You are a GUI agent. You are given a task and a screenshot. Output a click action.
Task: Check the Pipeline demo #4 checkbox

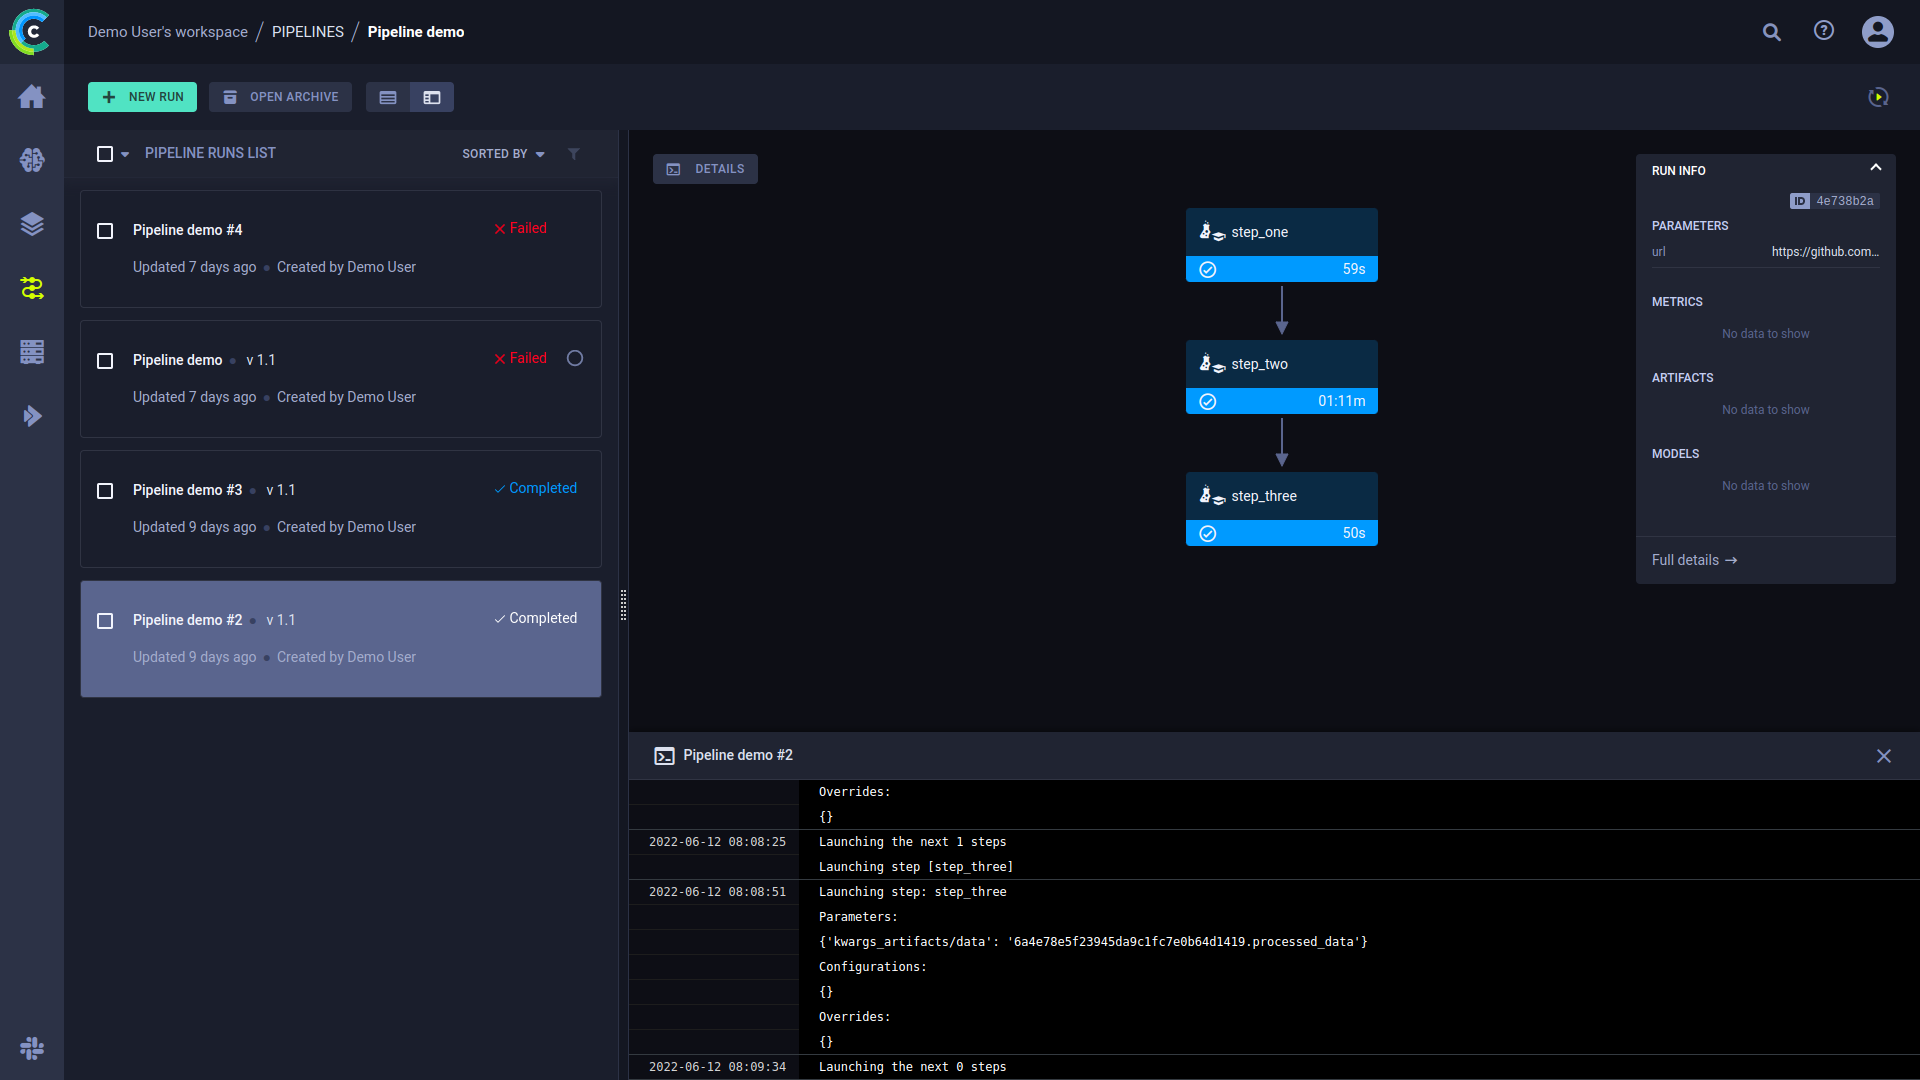coord(105,231)
